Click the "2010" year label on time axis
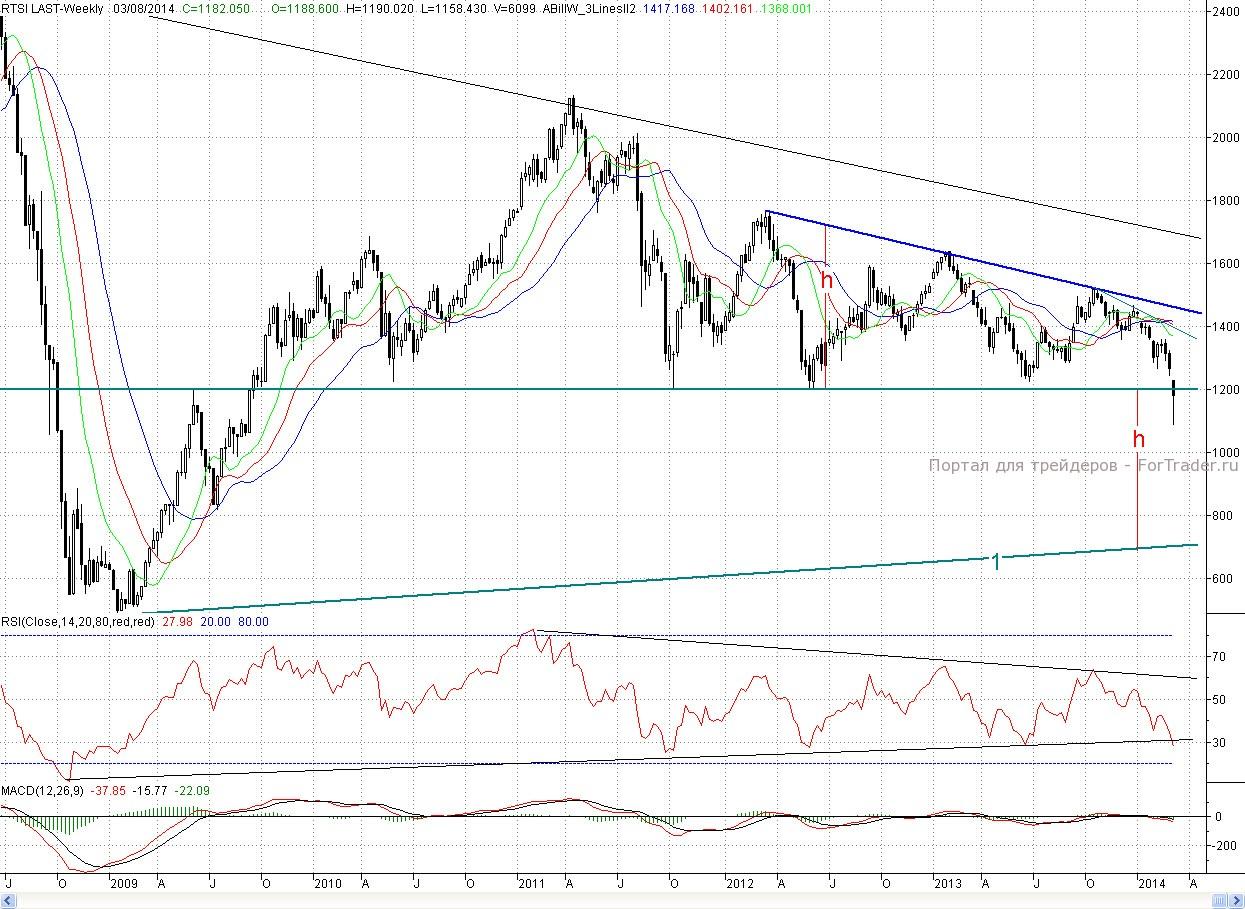Screen dimensions: 1245x909 tap(328, 884)
